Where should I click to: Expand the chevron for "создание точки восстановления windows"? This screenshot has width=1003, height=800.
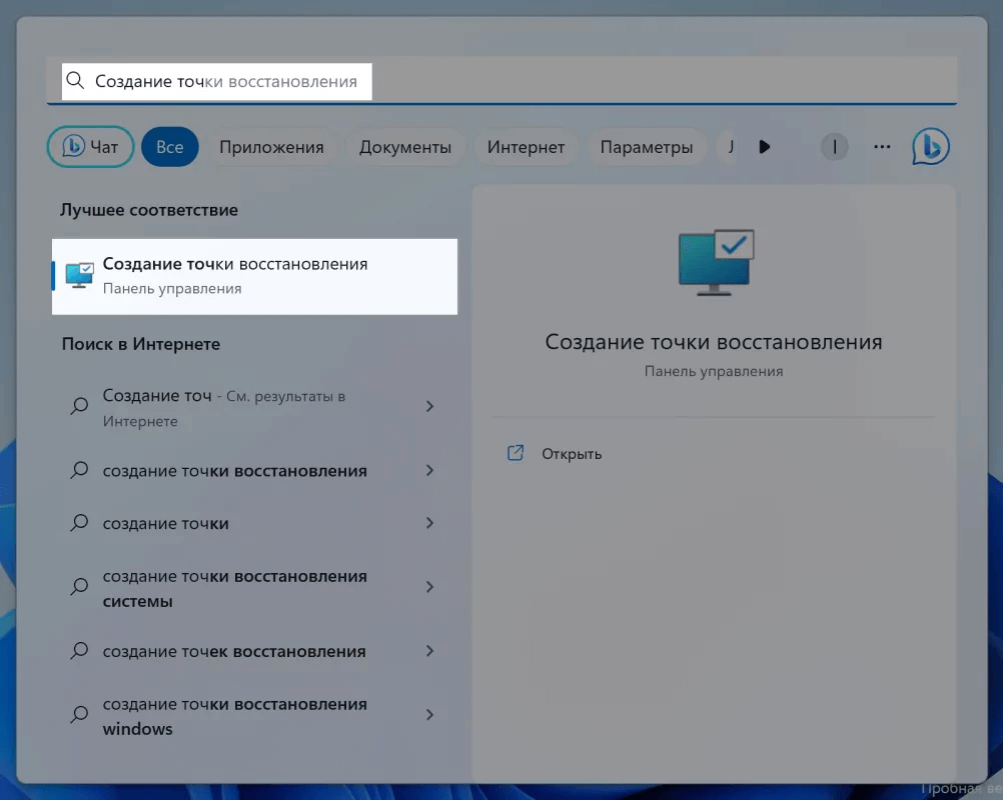[x=430, y=715]
